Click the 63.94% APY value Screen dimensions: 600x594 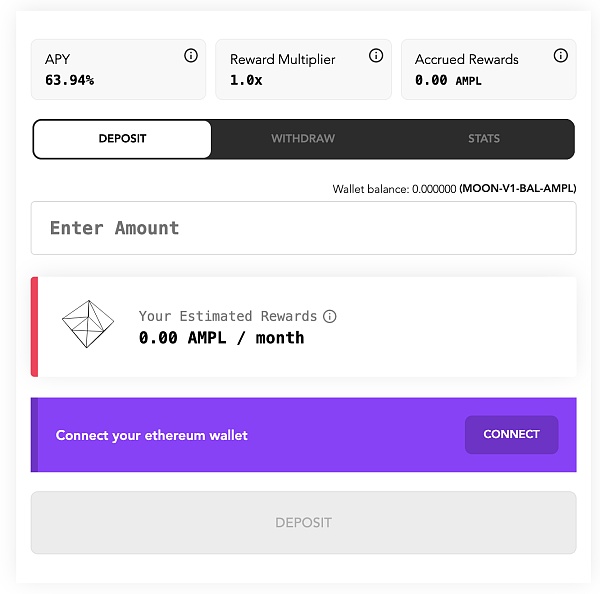pos(70,80)
